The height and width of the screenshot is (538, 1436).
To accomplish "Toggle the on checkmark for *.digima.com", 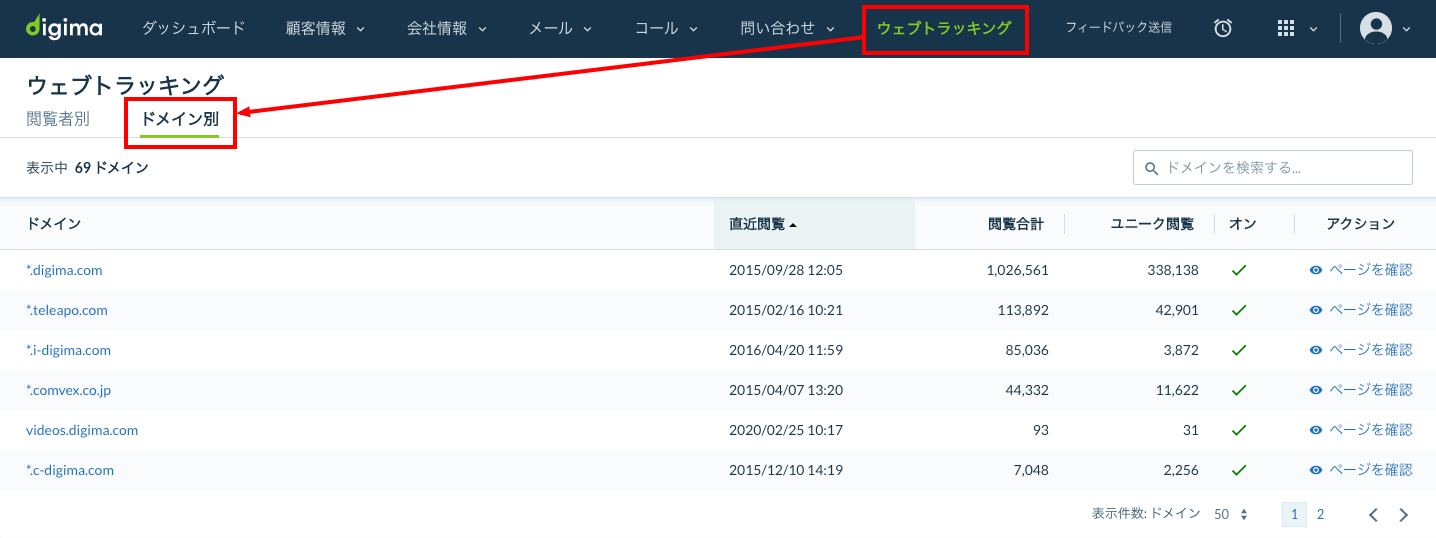I will (x=1239, y=270).
